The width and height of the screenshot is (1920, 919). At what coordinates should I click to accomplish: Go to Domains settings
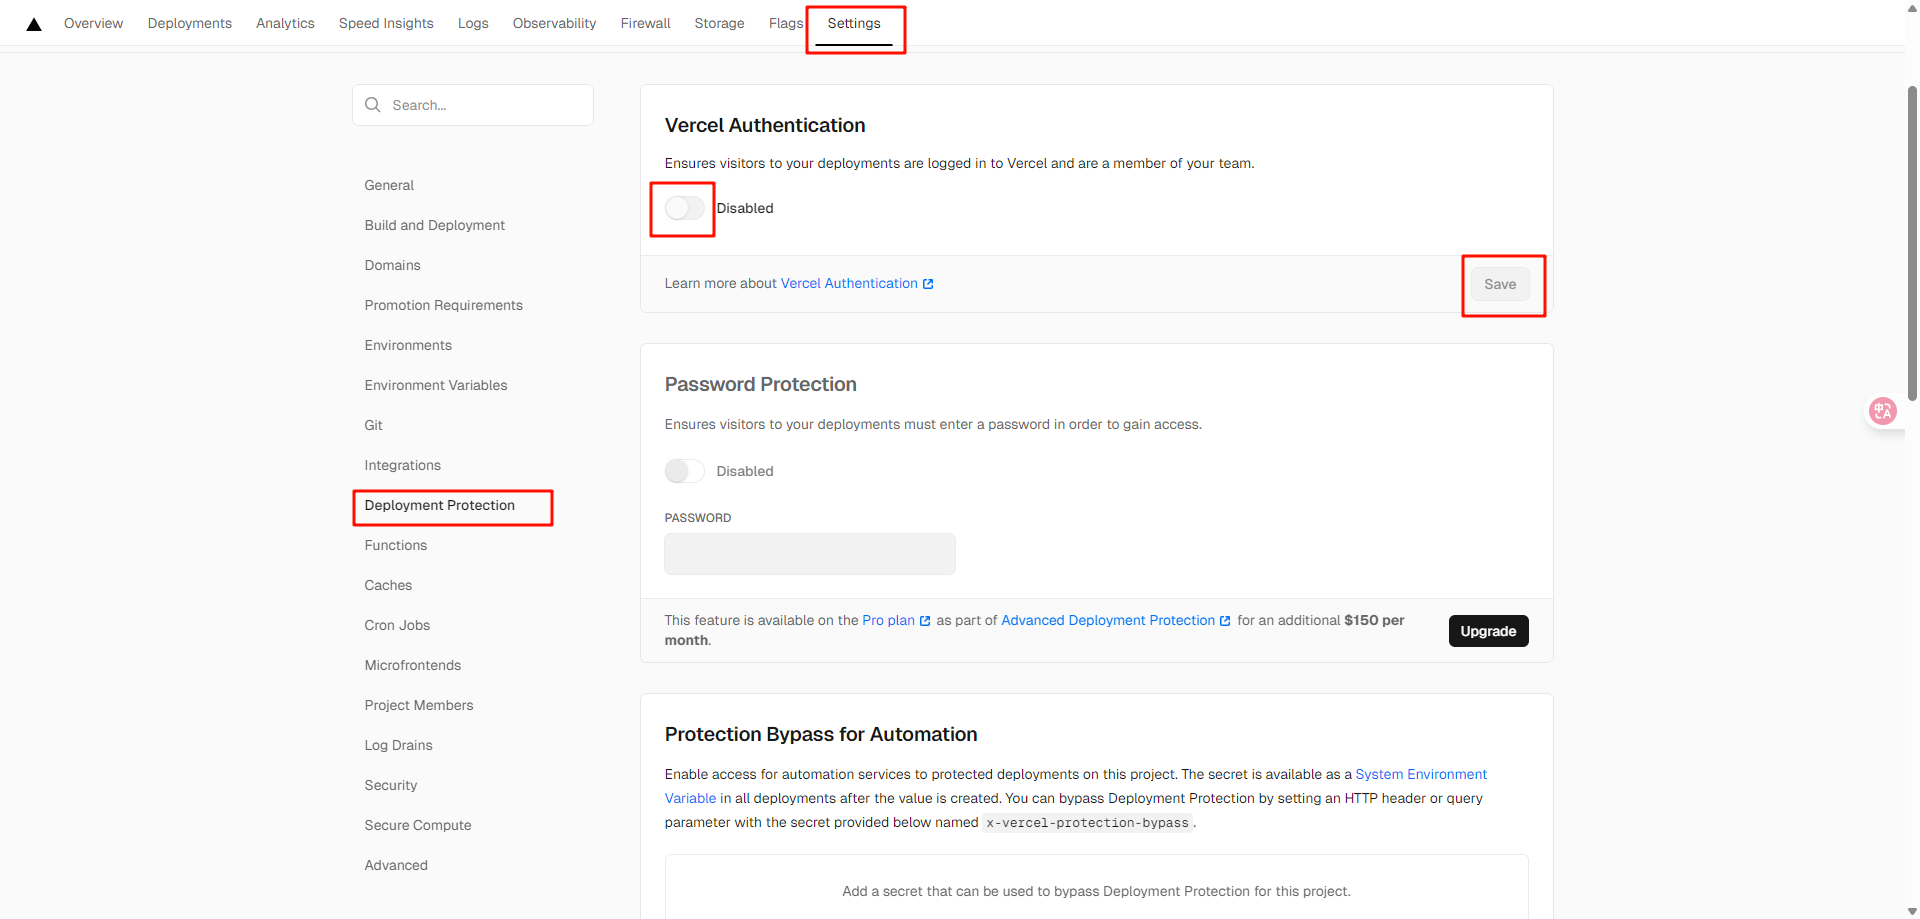(x=392, y=265)
